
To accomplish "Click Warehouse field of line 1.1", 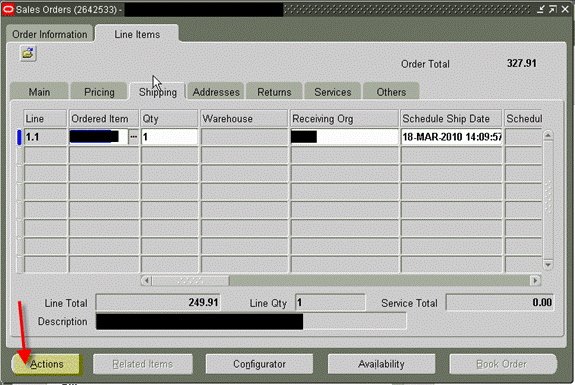I will point(244,137).
